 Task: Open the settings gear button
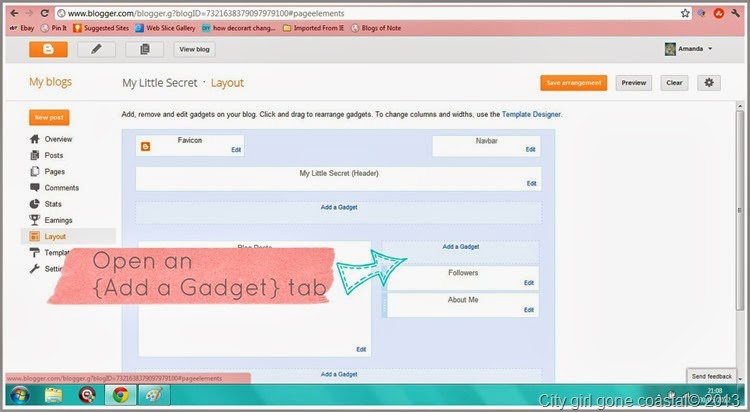point(708,83)
